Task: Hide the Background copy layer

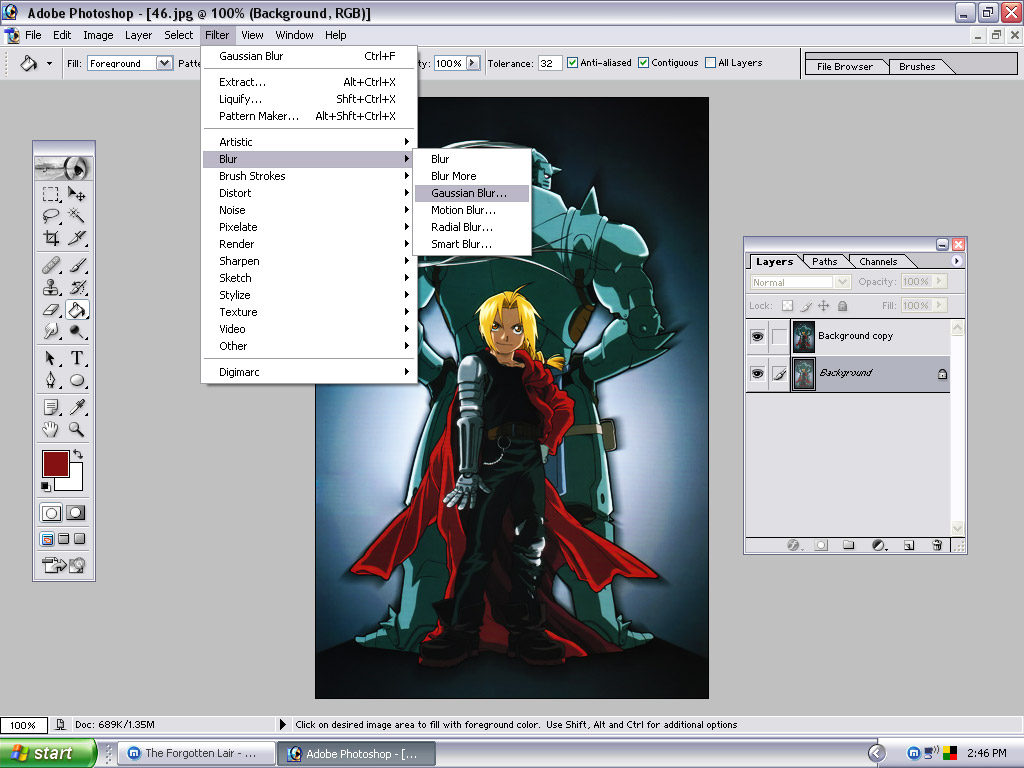Action: coord(758,336)
